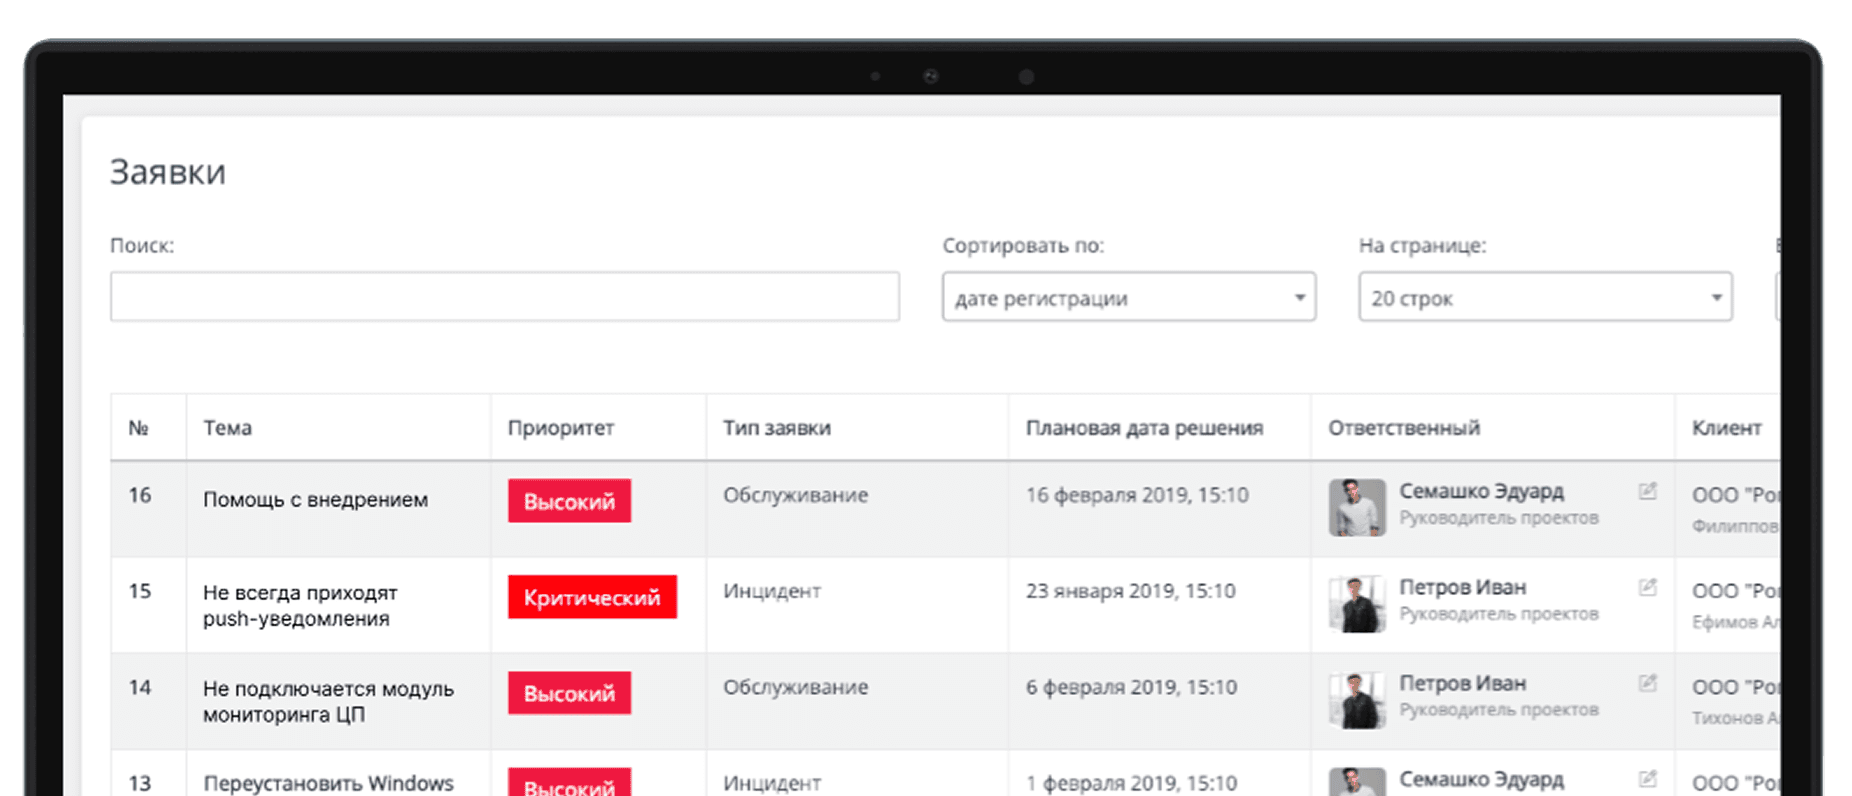Click edit icon in request 13 row
The image size is (1852, 796).
point(1647,778)
